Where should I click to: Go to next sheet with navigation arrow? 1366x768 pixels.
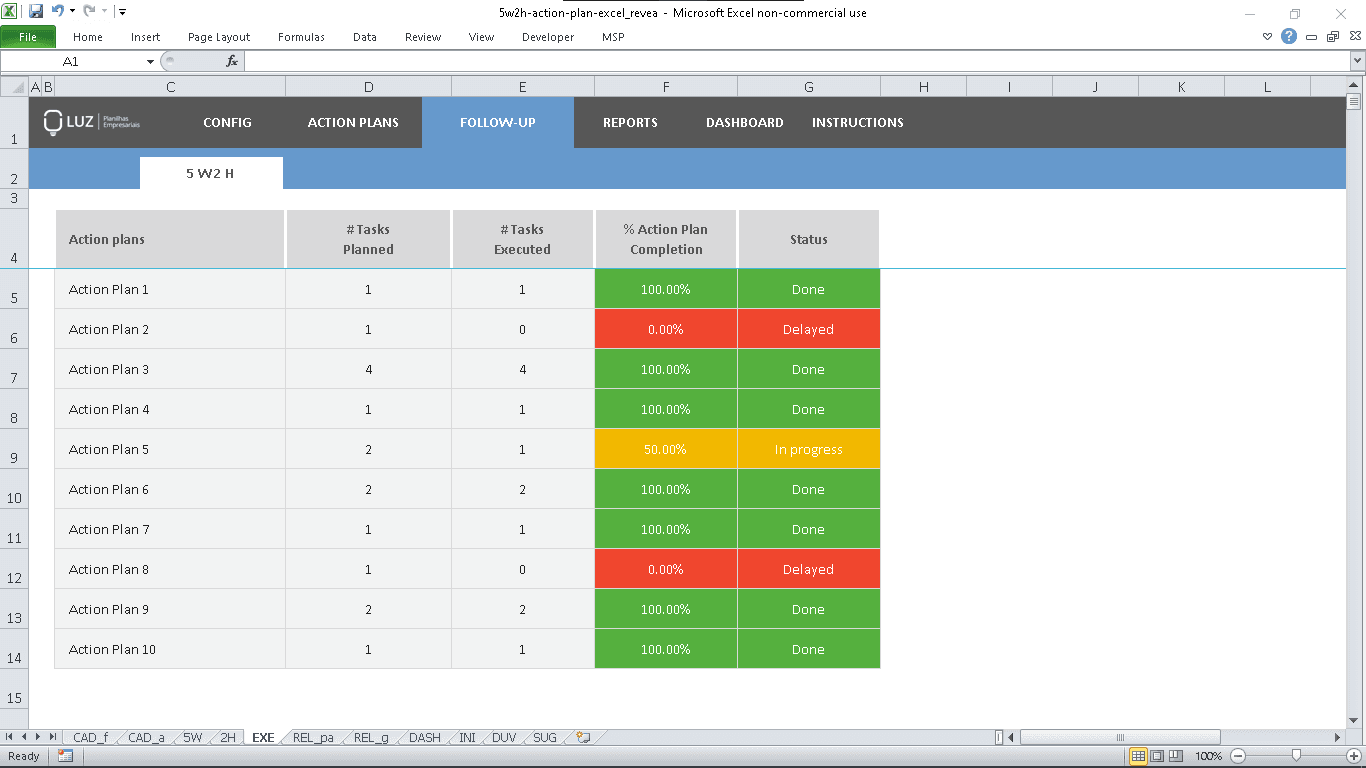[38, 737]
